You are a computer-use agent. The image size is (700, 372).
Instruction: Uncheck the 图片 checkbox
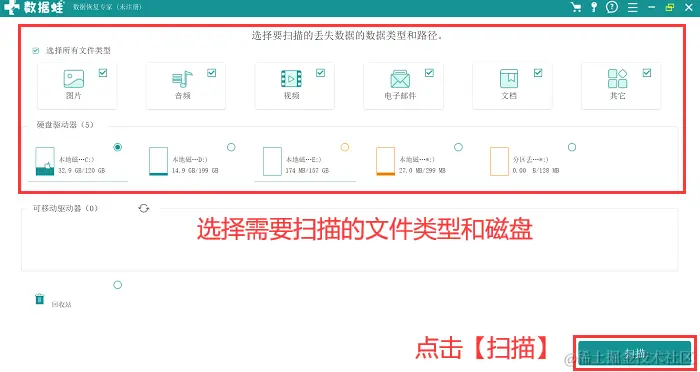[x=103, y=73]
